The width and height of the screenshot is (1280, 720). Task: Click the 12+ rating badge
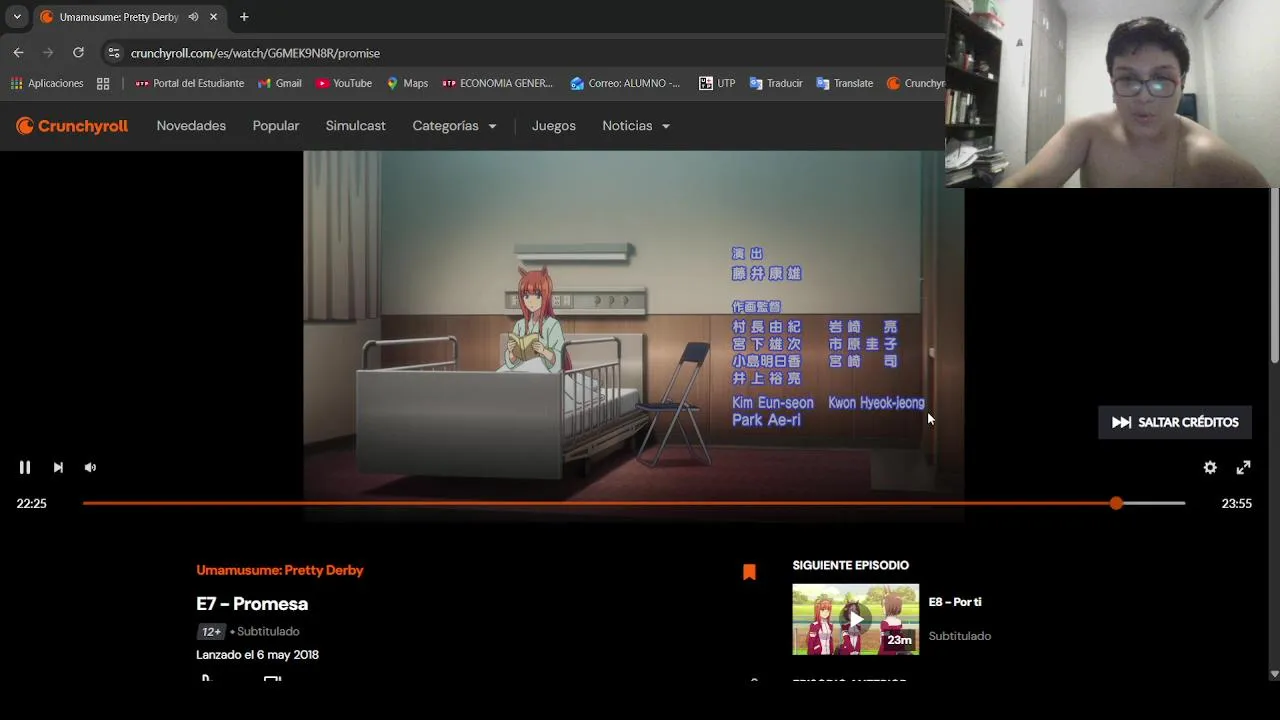211,632
